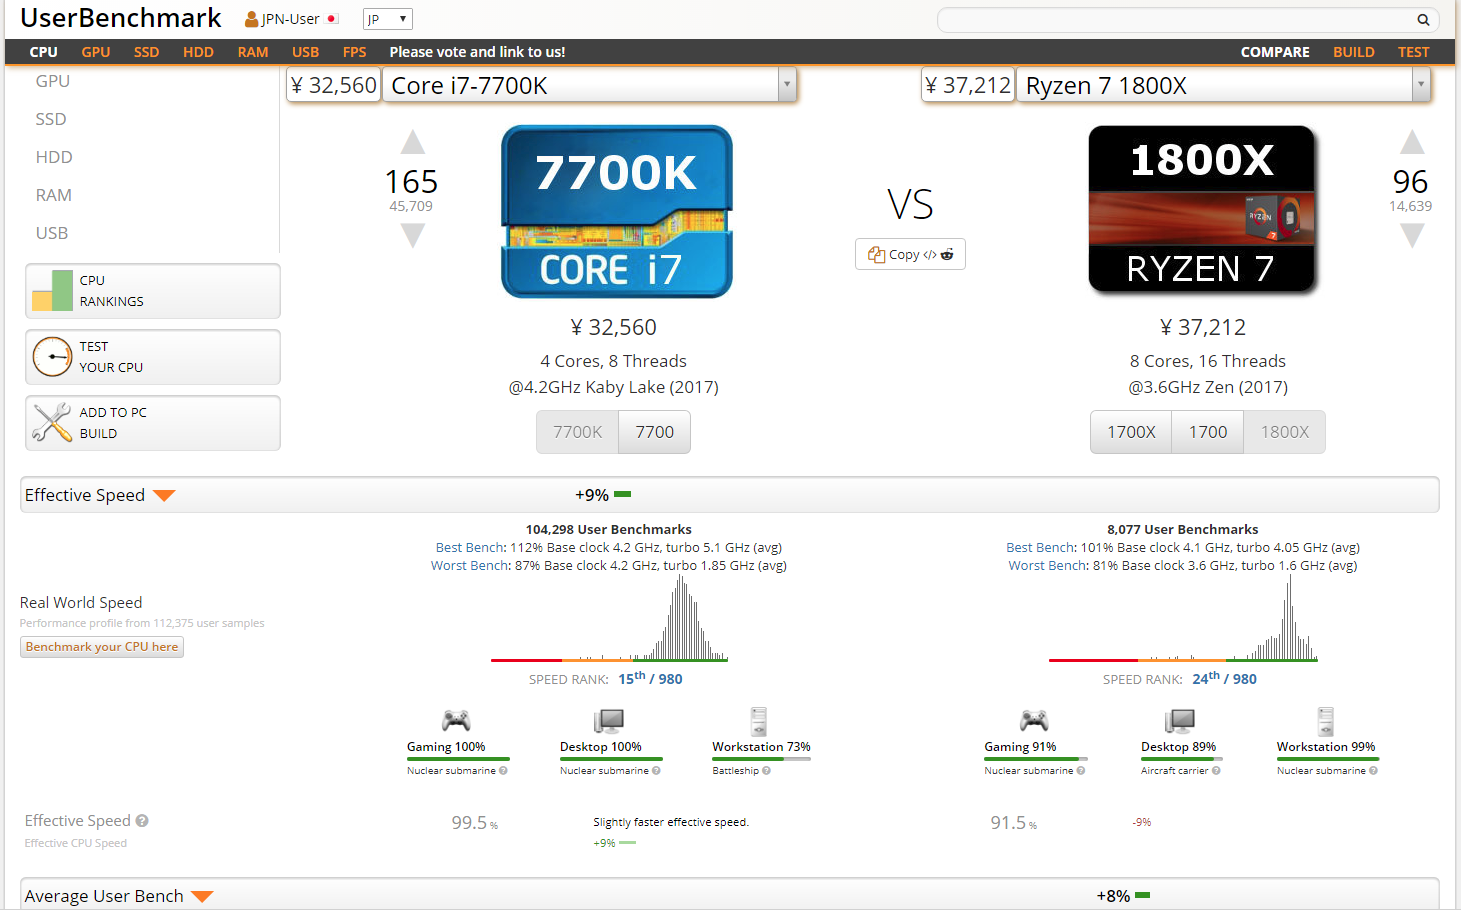Upvote the Ryzen 7 1800X
1461x910 pixels.
pyautogui.click(x=1412, y=142)
